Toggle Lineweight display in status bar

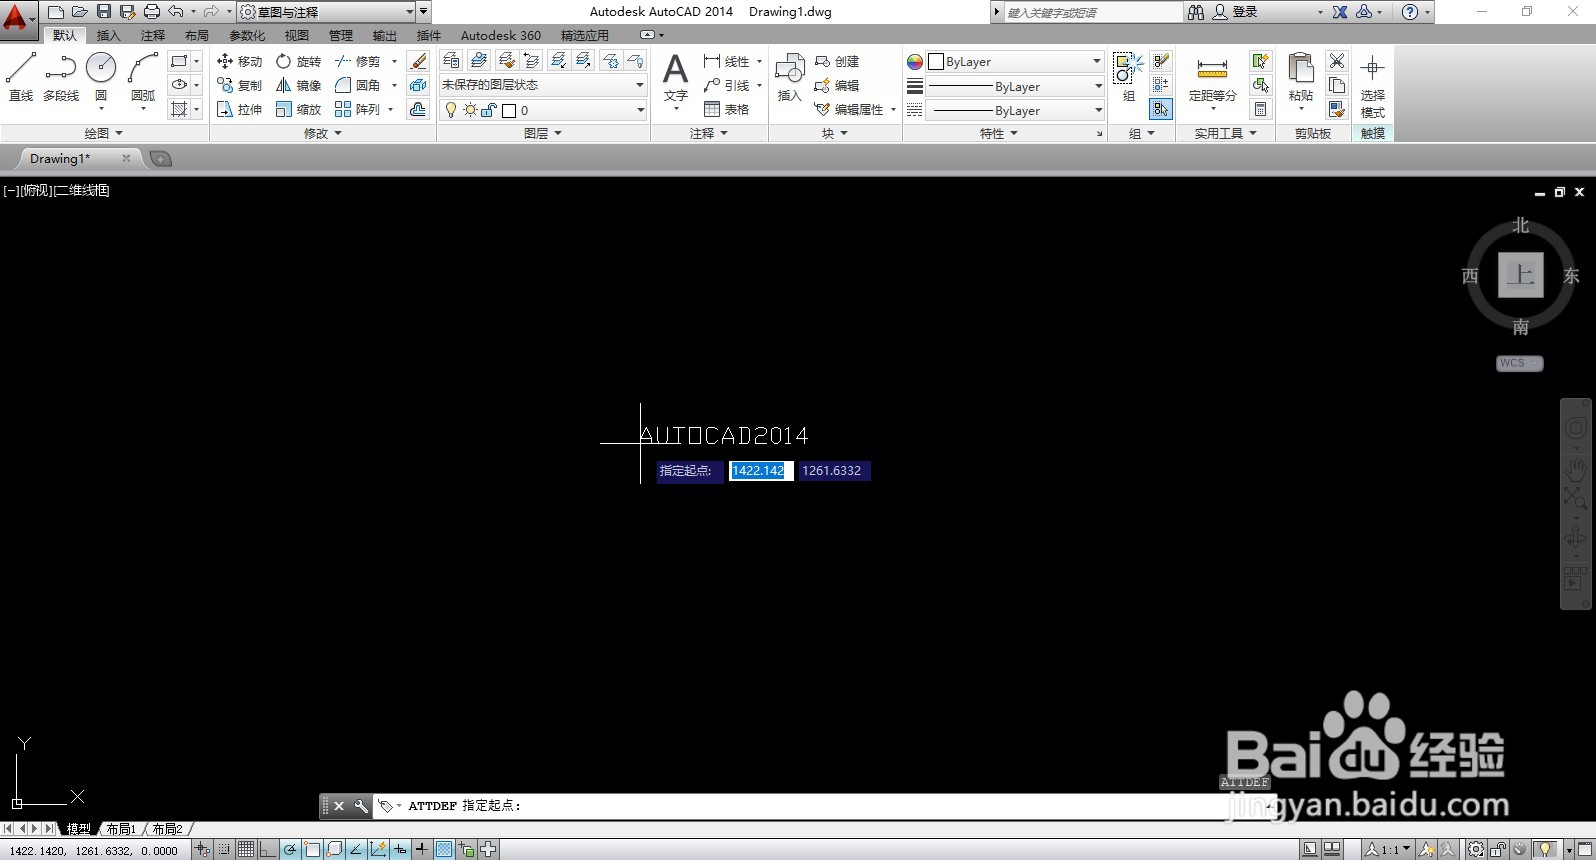pyautogui.click(x=422, y=850)
